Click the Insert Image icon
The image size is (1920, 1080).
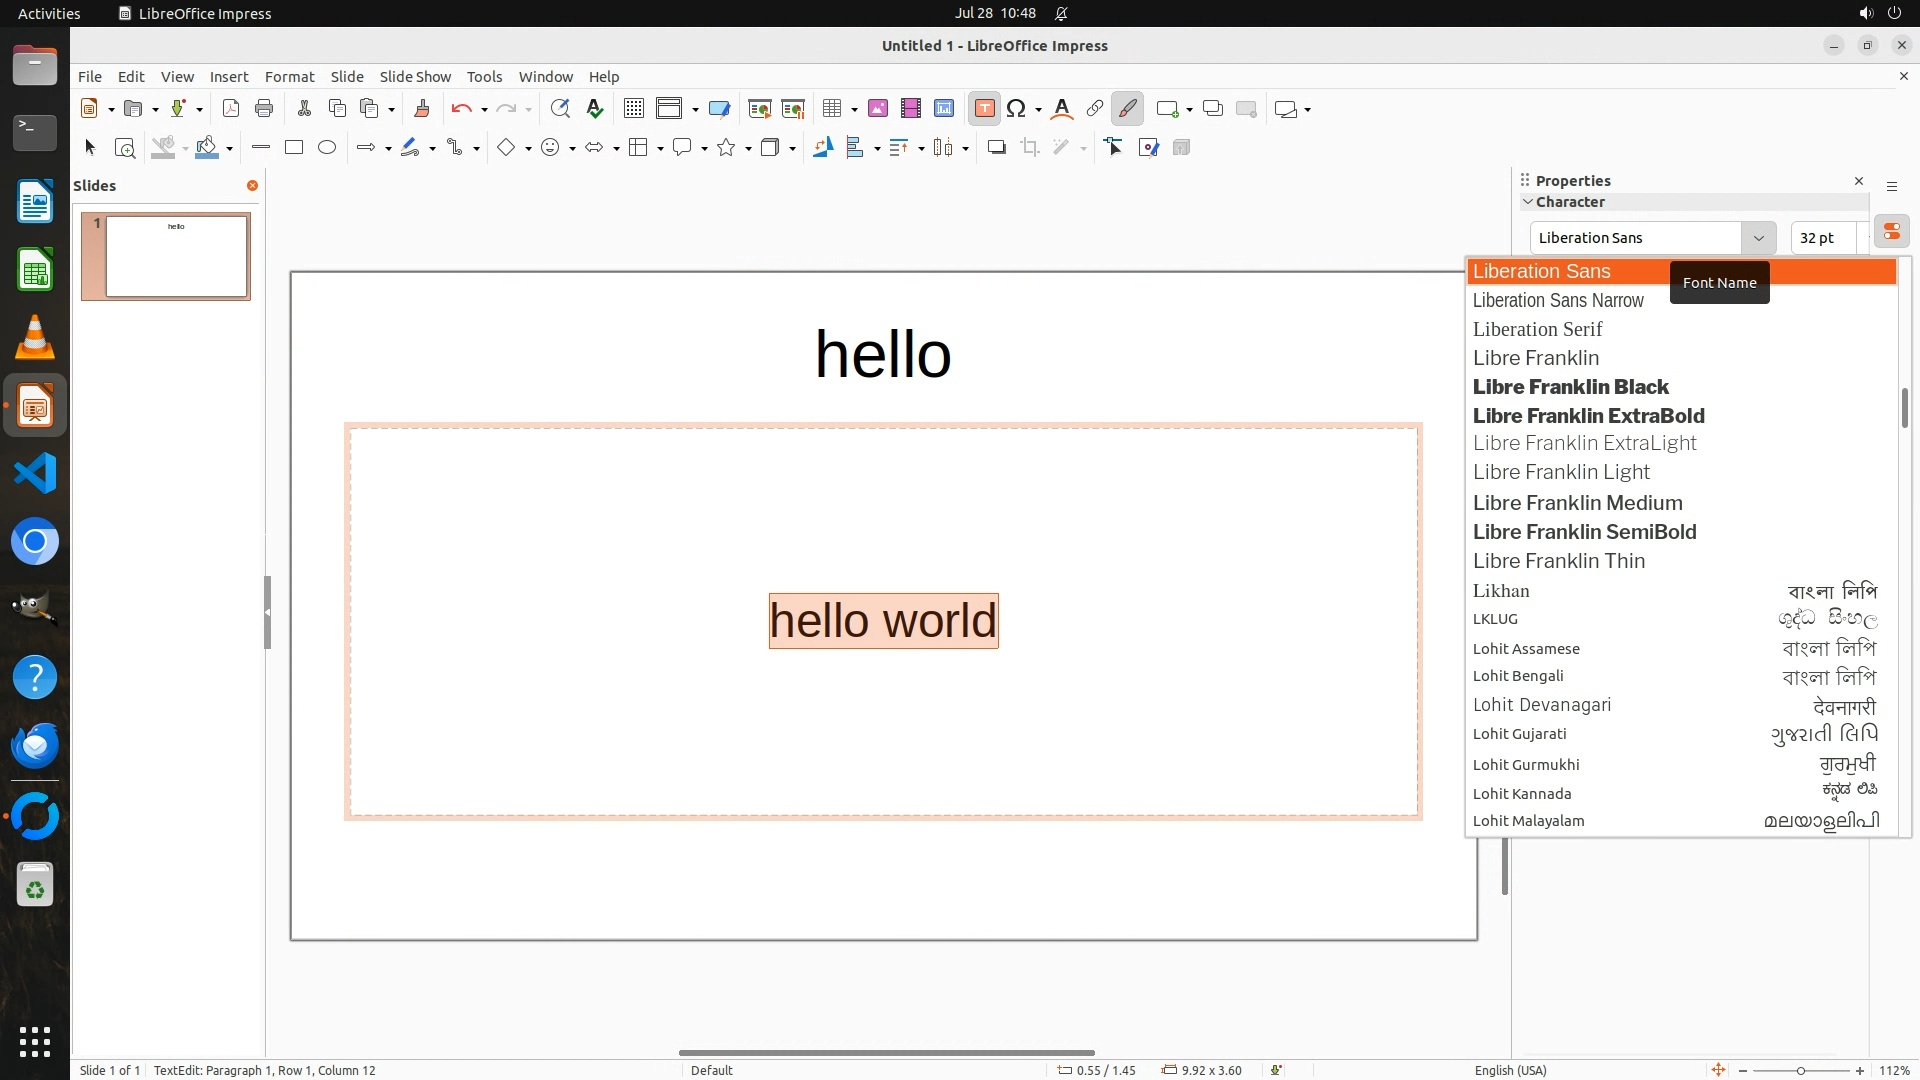[x=878, y=109]
